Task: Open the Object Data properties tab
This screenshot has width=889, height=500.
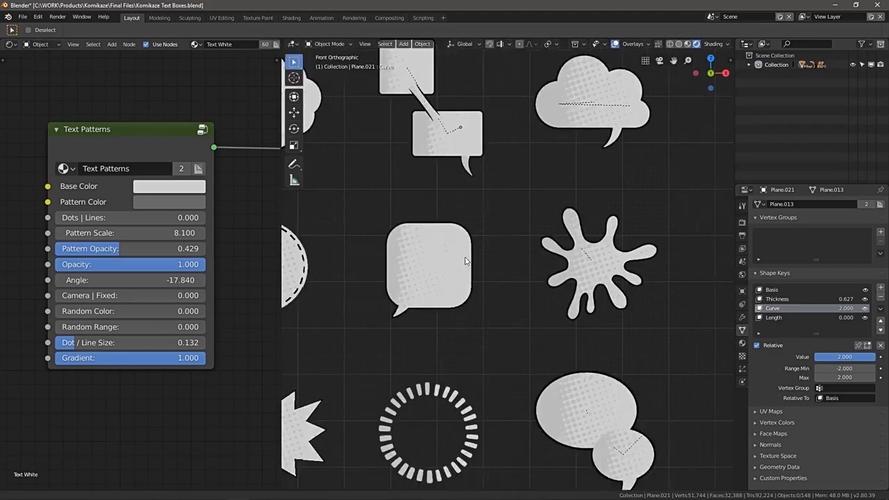Action: click(742, 329)
